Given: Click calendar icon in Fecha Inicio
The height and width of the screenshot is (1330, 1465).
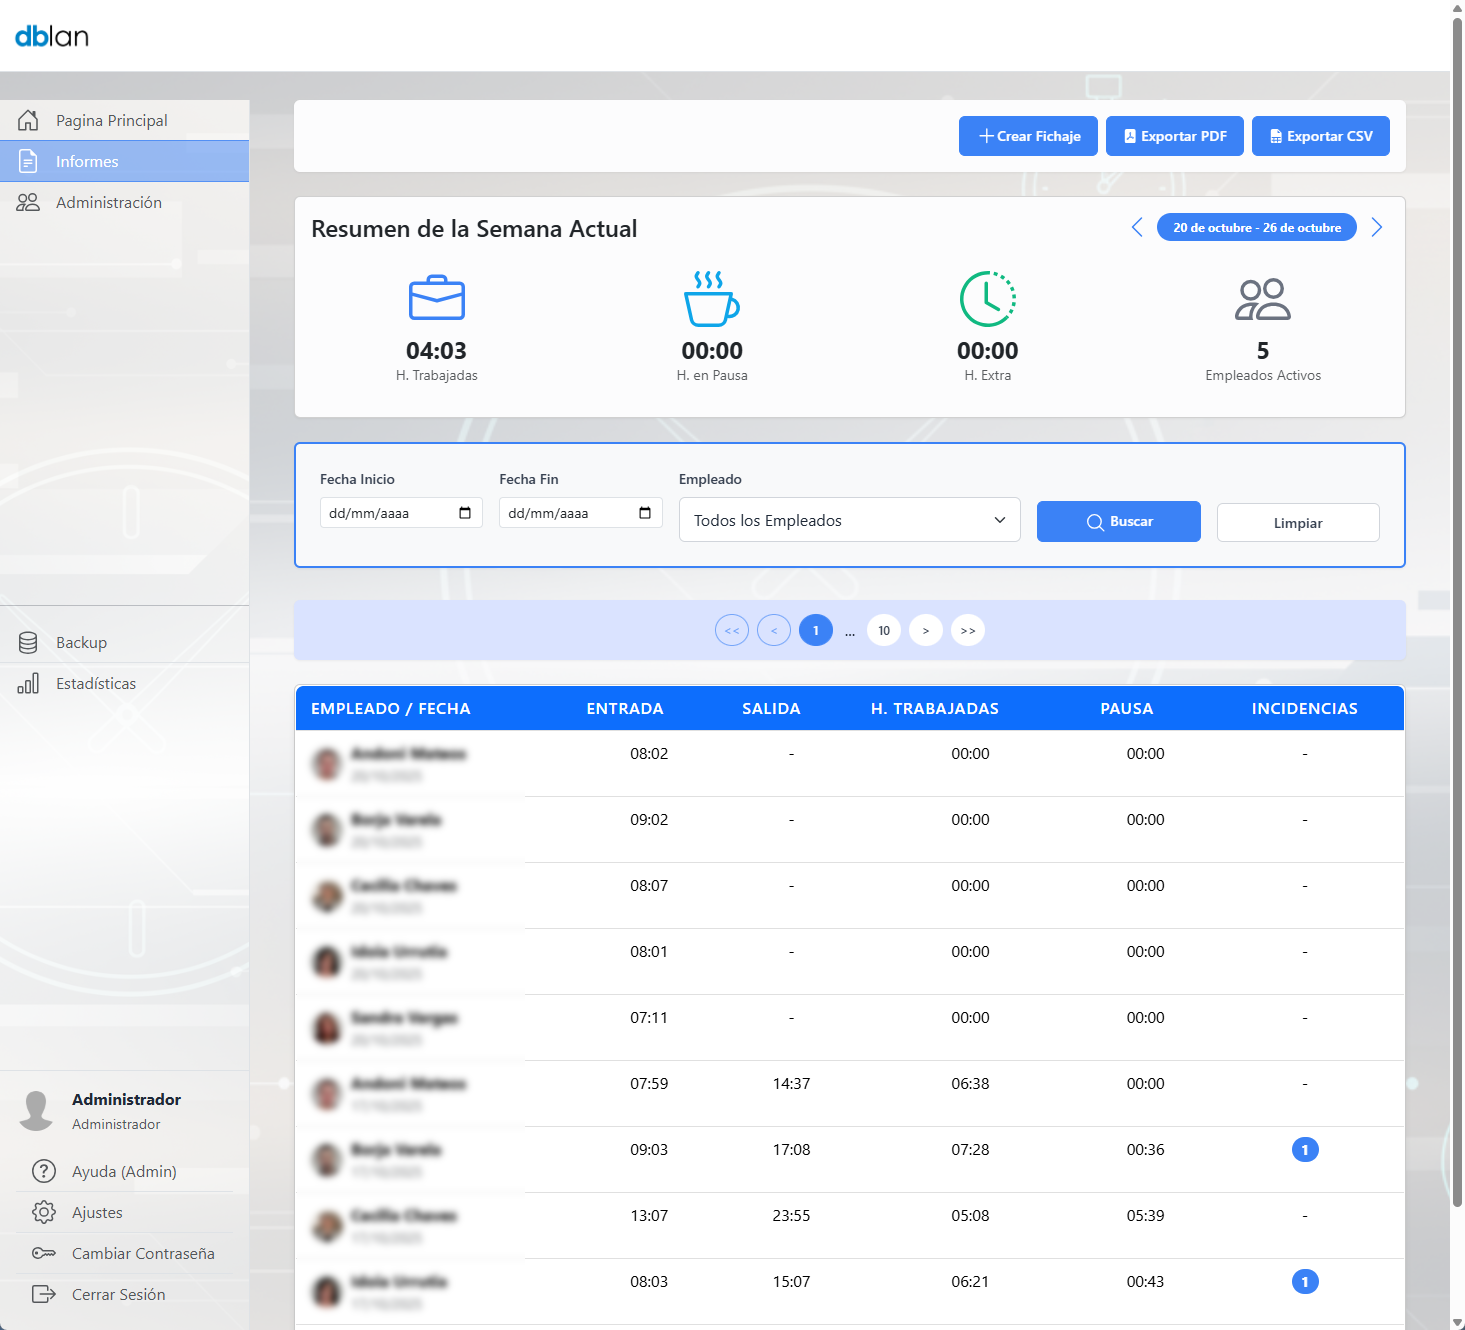Looking at the screenshot, I should tap(465, 513).
